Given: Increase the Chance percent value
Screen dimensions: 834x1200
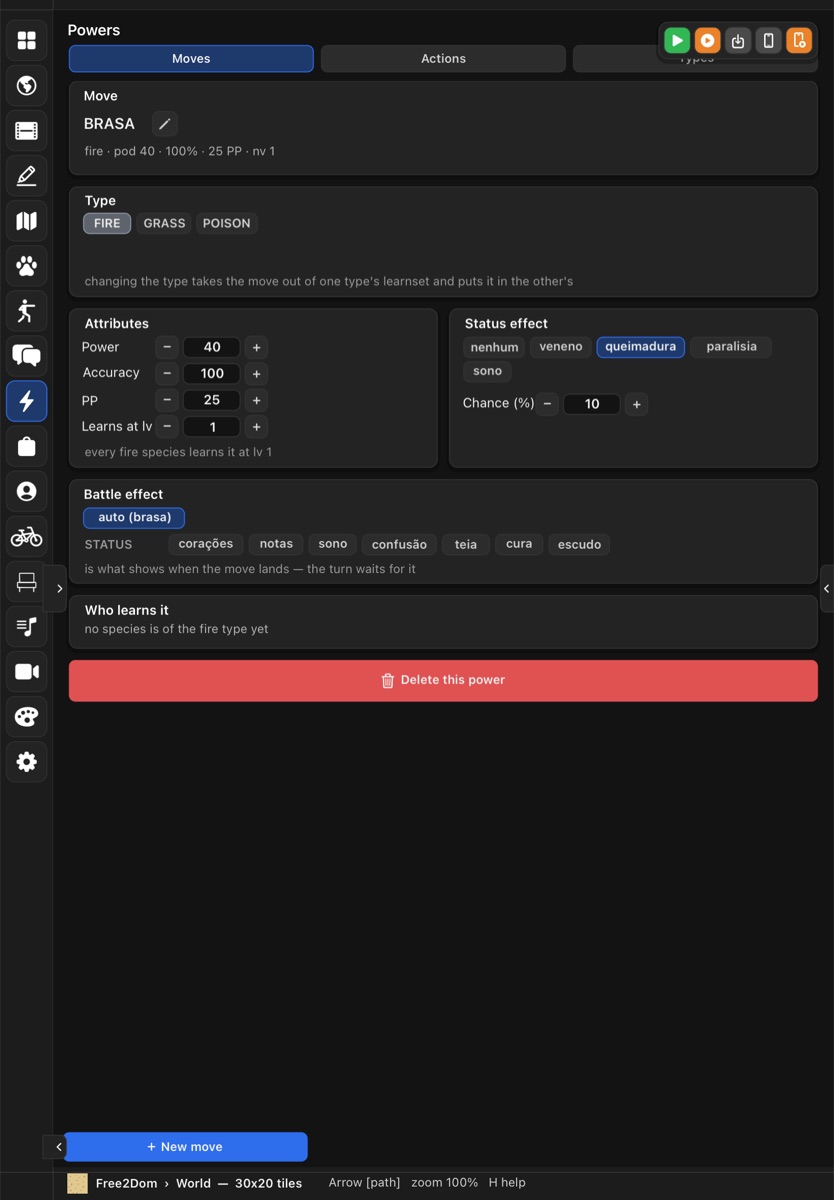Looking at the screenshot, I should coord(637,404).
